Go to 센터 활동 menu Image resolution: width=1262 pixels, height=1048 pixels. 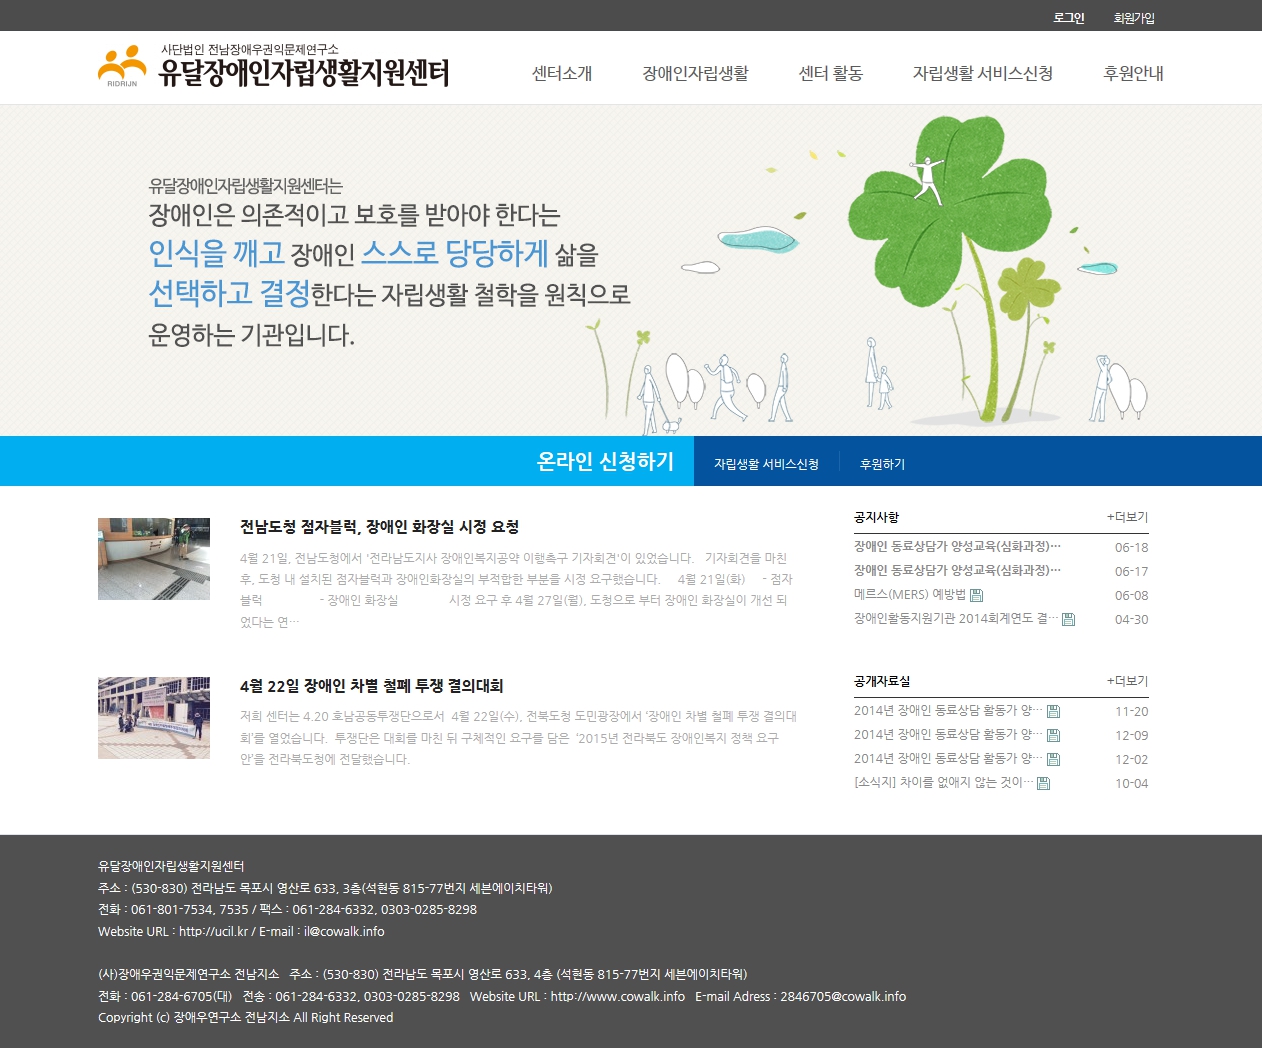click(830, 73)
